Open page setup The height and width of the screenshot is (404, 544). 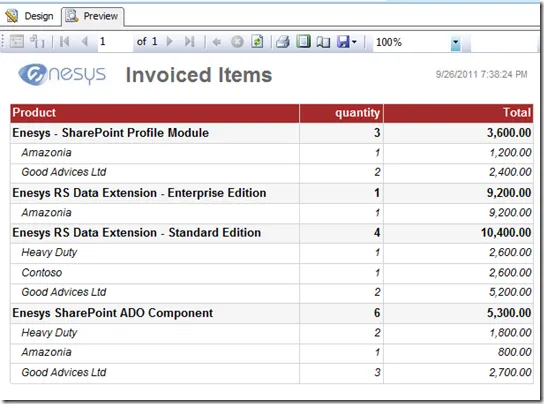coord(323,42)
